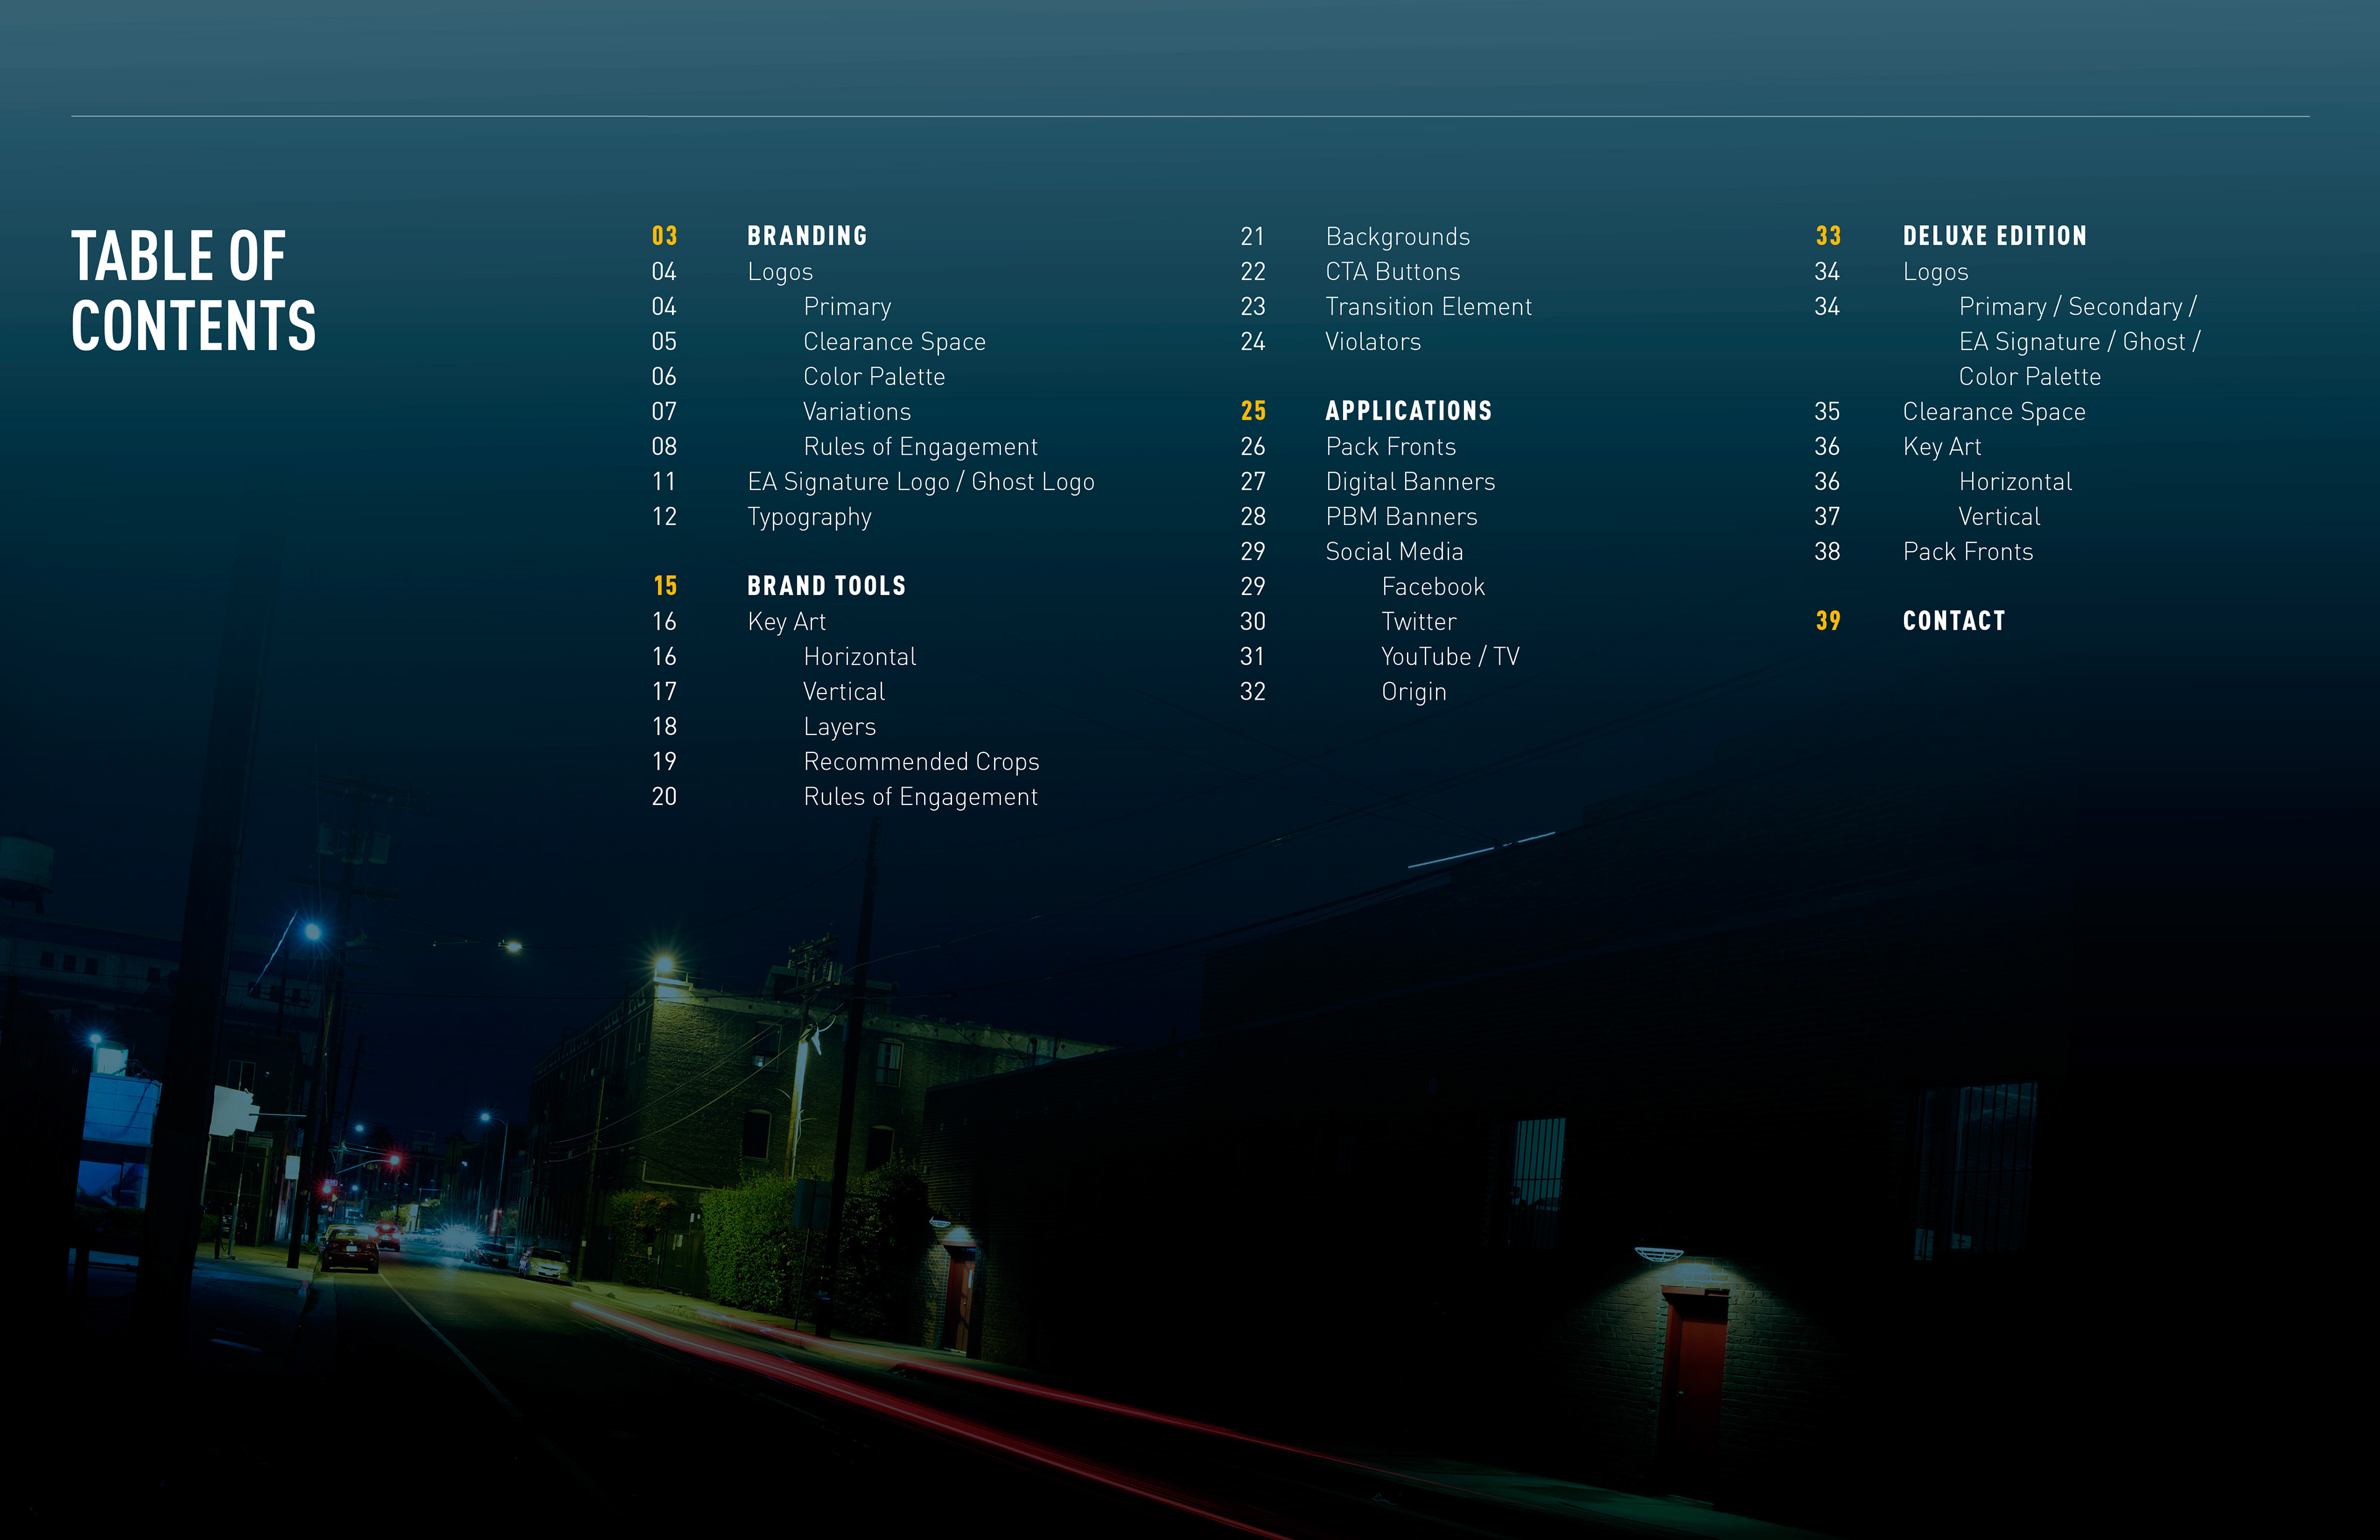The height and width of the screenshot is (1540, 2380).
Task: Click 'Horizontal' on page 16
Action: [x=859, y=657]
